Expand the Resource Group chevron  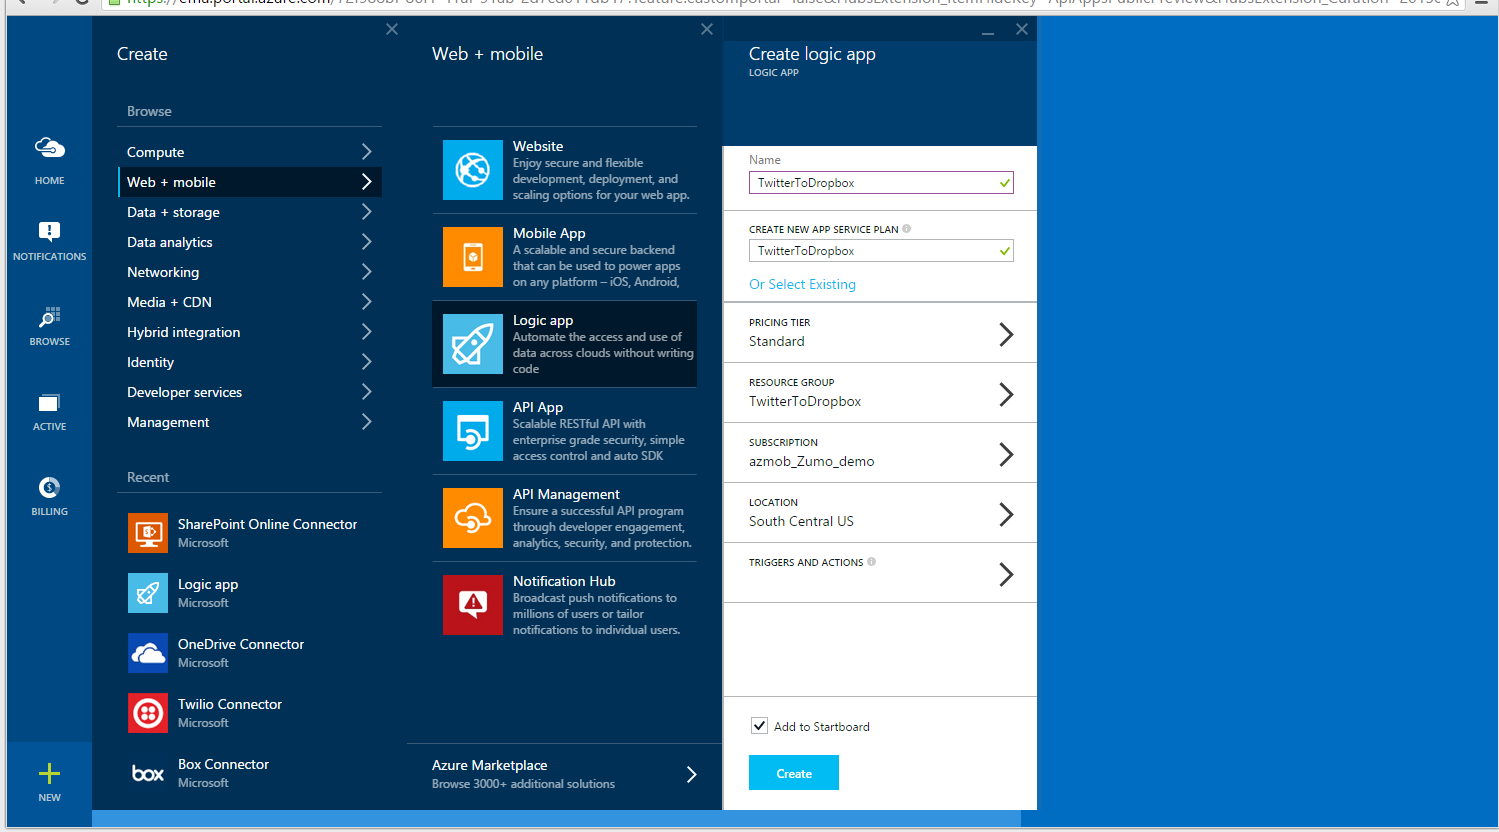[x=1007, y=394]
